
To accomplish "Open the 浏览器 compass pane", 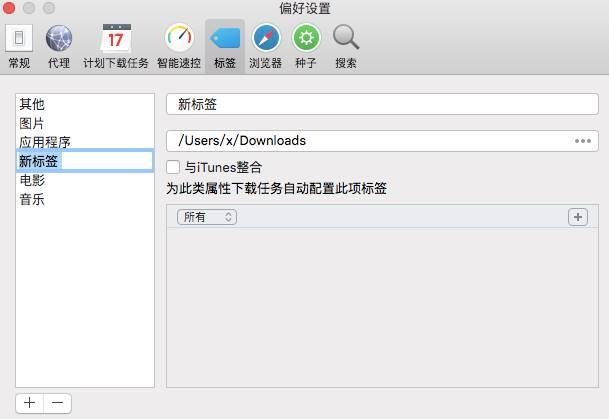I will 266,46.
